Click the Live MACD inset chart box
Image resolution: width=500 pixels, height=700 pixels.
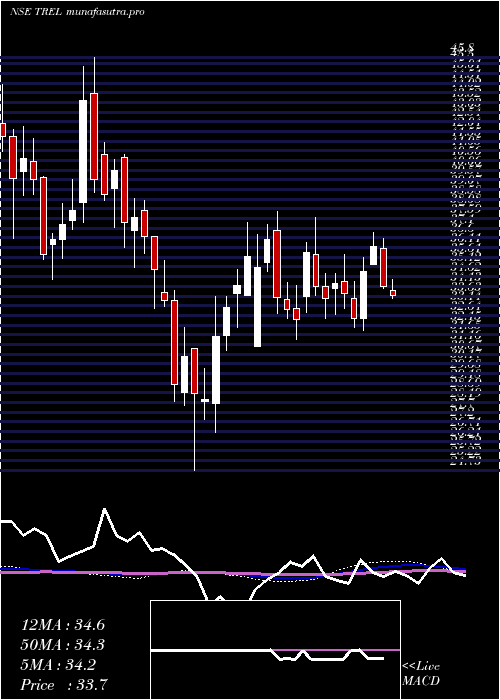click(x=275, y=650)
